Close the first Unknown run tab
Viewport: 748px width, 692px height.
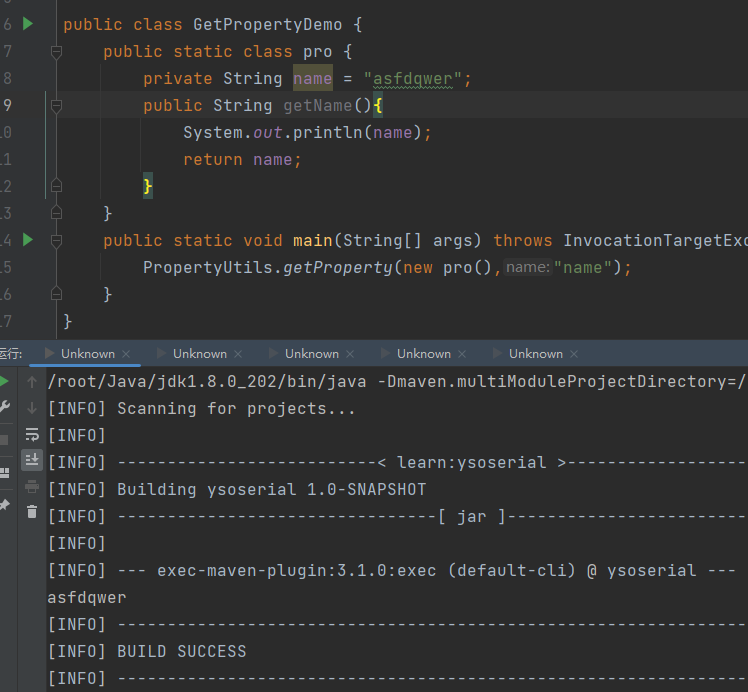[124, 354]
